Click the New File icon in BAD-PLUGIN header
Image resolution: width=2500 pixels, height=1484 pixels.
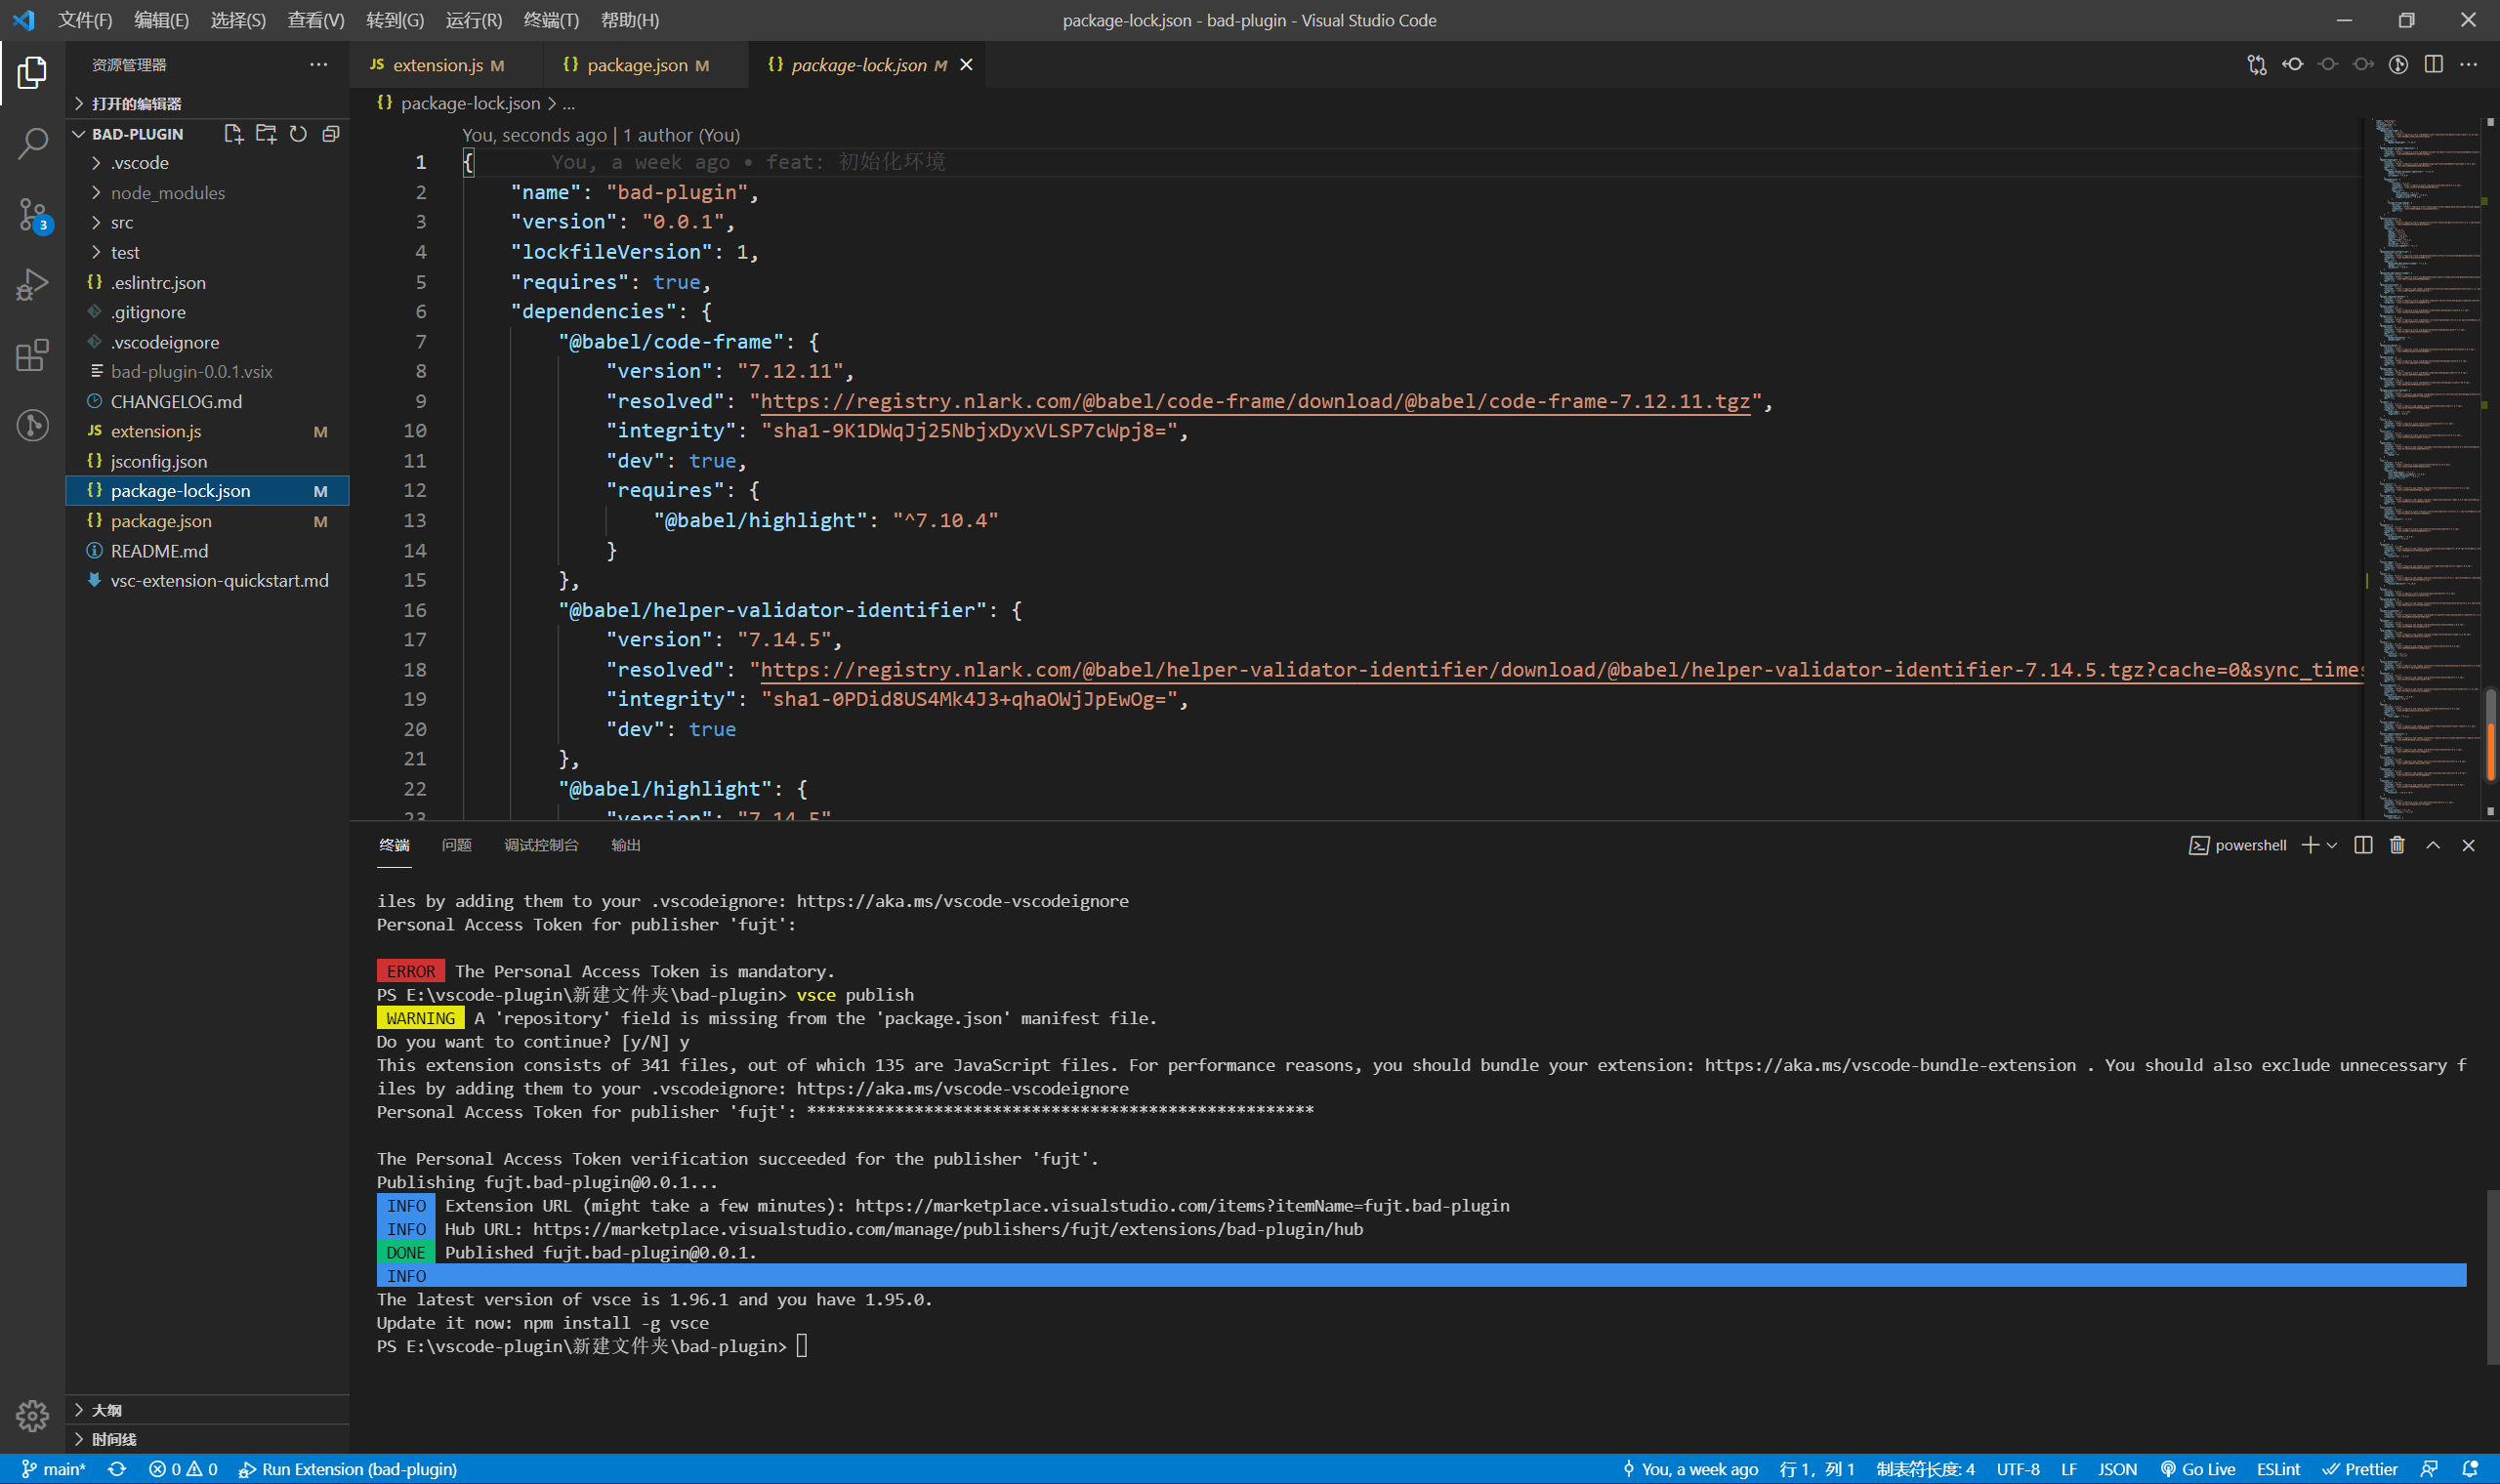tap(233, 134)
